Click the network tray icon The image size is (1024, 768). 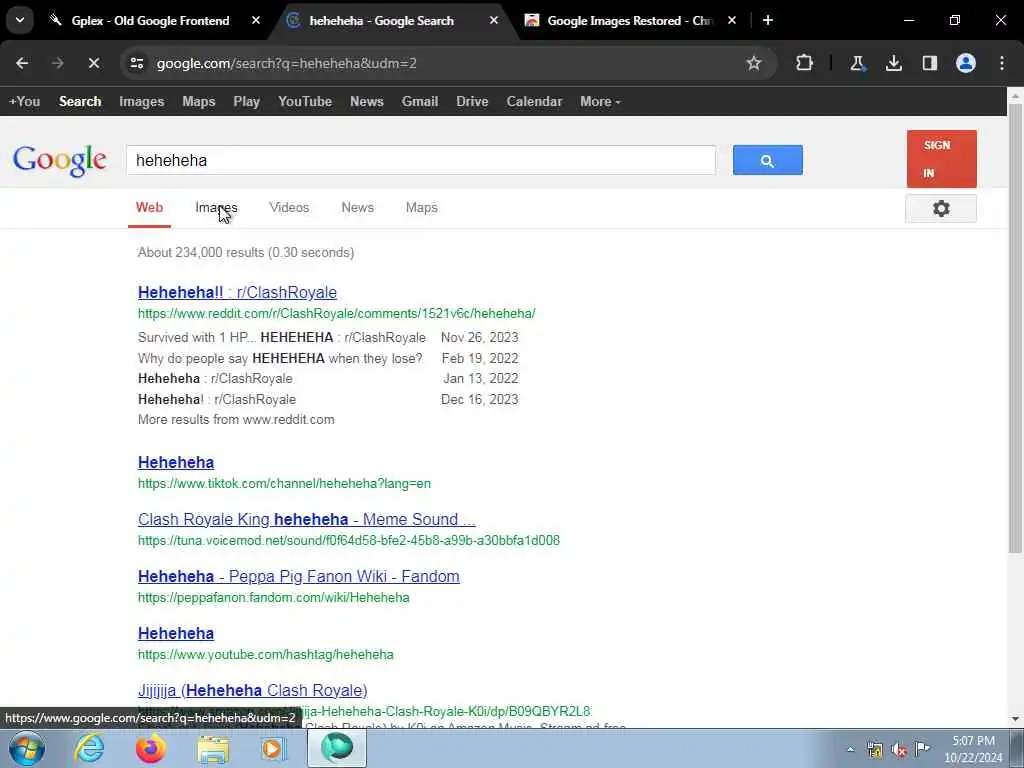874,749
